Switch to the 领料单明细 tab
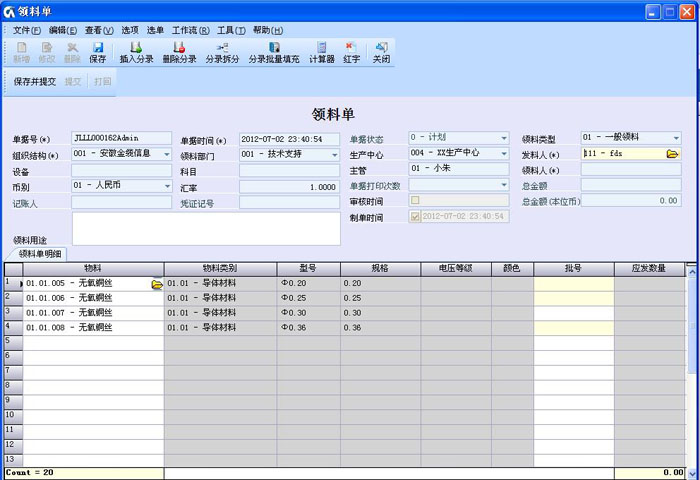Viewport: 700px width, 480px height. (x=40, y=254)
